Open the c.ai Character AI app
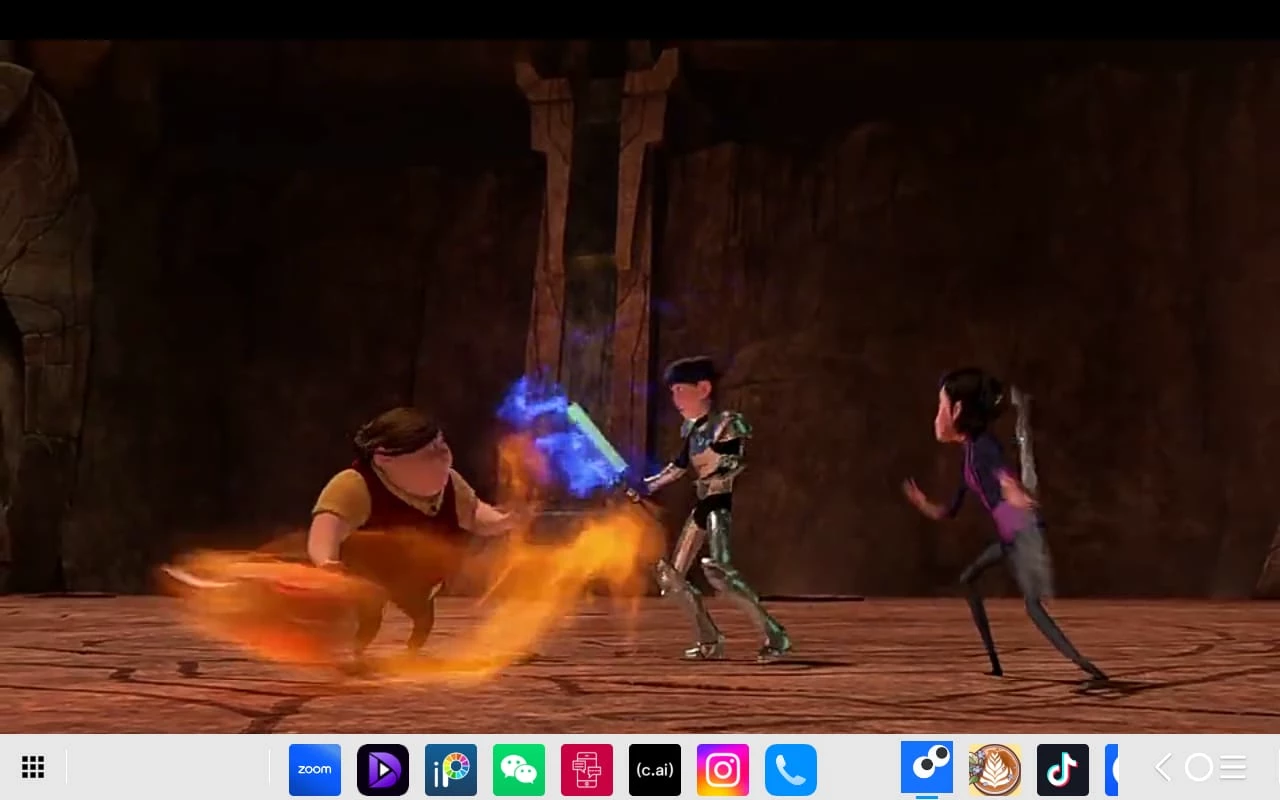Viewport: 1280px width, 800px height. [x=655, y=769]
